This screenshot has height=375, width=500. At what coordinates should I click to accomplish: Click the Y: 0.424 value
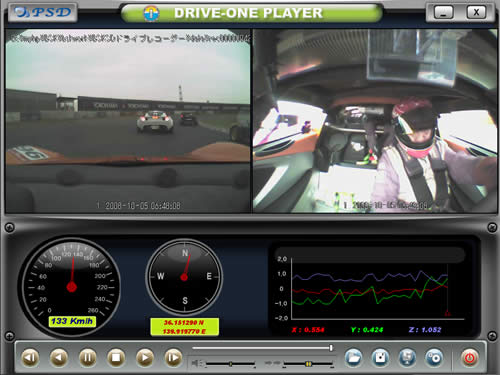click(x=367, y=330)
